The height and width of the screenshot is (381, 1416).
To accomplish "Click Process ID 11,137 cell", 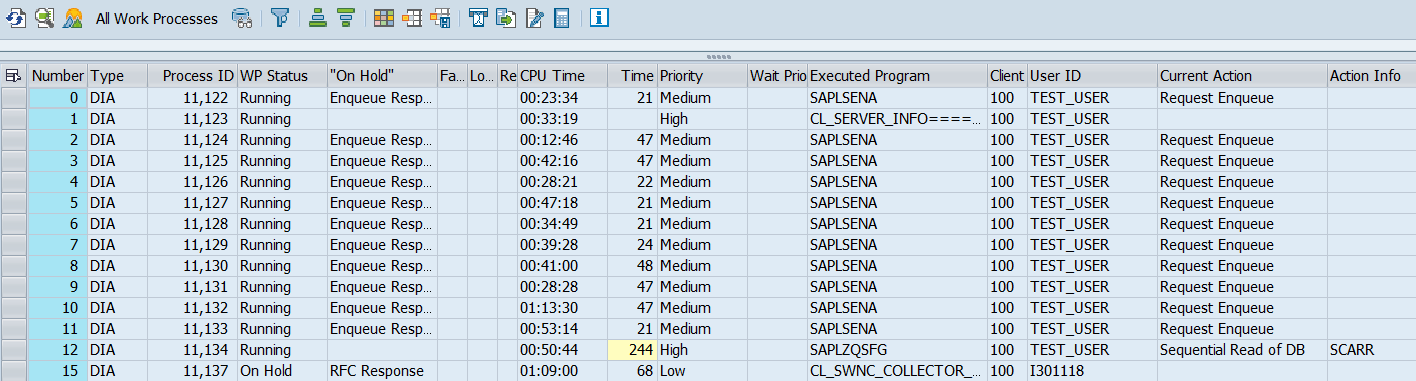I will tap(192, 371).
